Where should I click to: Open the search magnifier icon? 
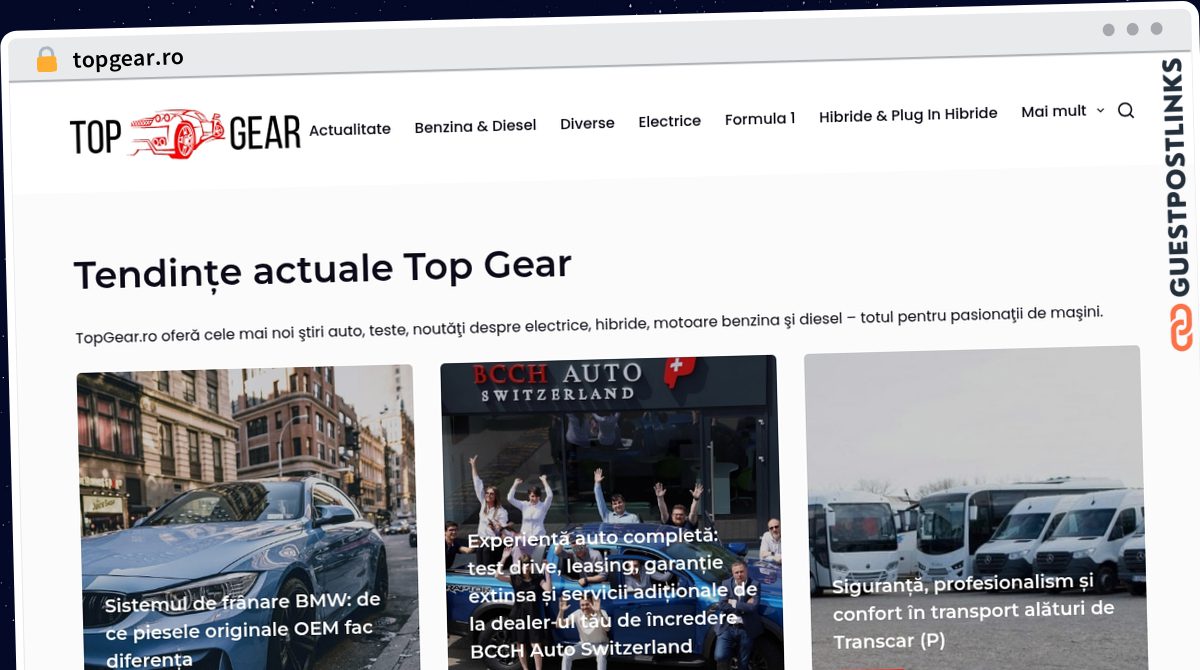point(1125,110)
